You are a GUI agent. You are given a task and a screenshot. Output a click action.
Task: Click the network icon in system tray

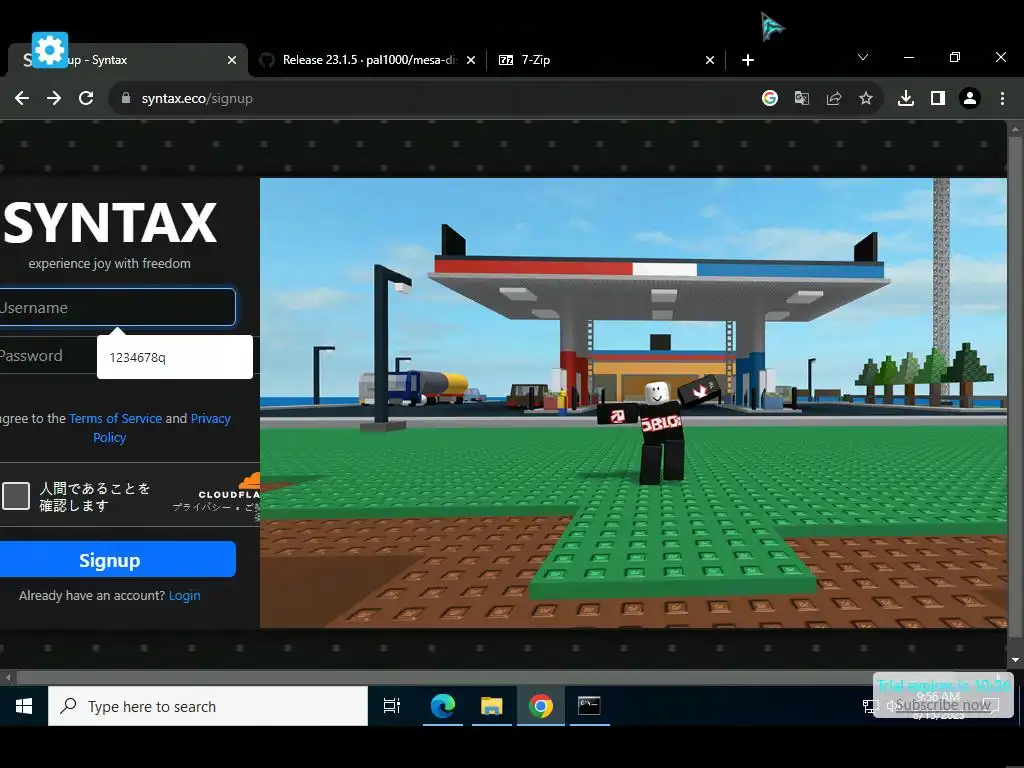871,706
